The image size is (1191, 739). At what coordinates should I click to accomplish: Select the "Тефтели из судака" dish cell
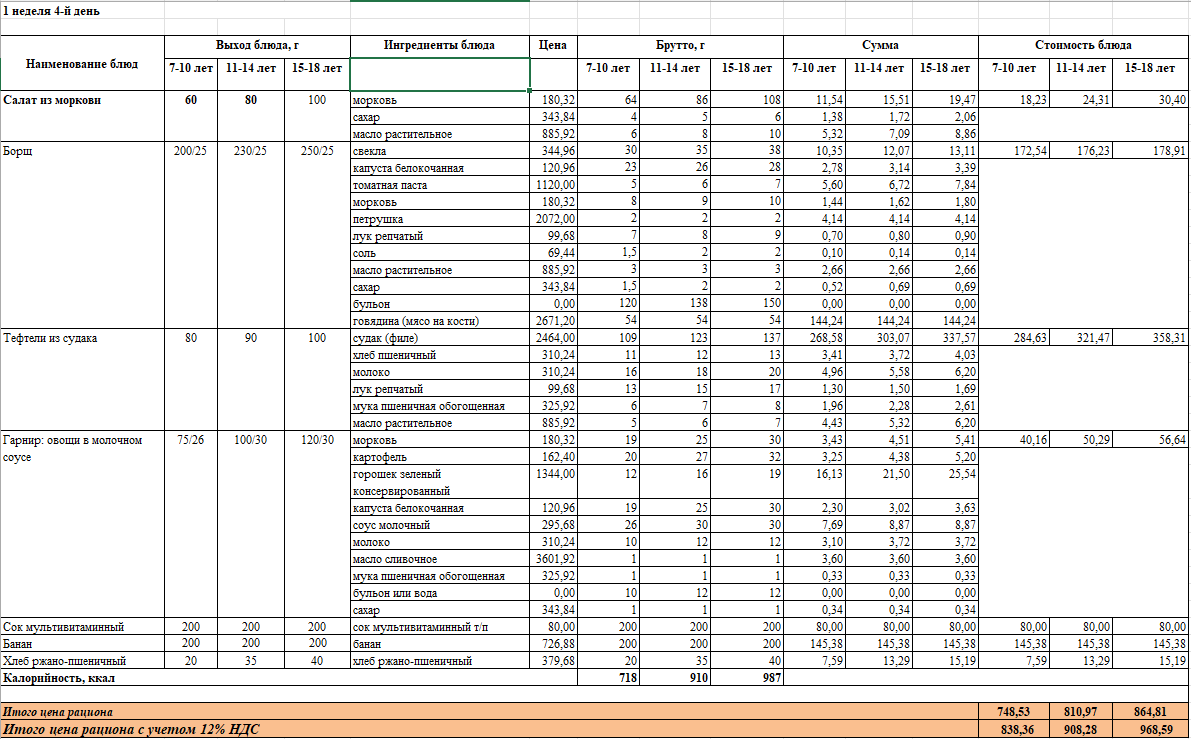[50, 338]
